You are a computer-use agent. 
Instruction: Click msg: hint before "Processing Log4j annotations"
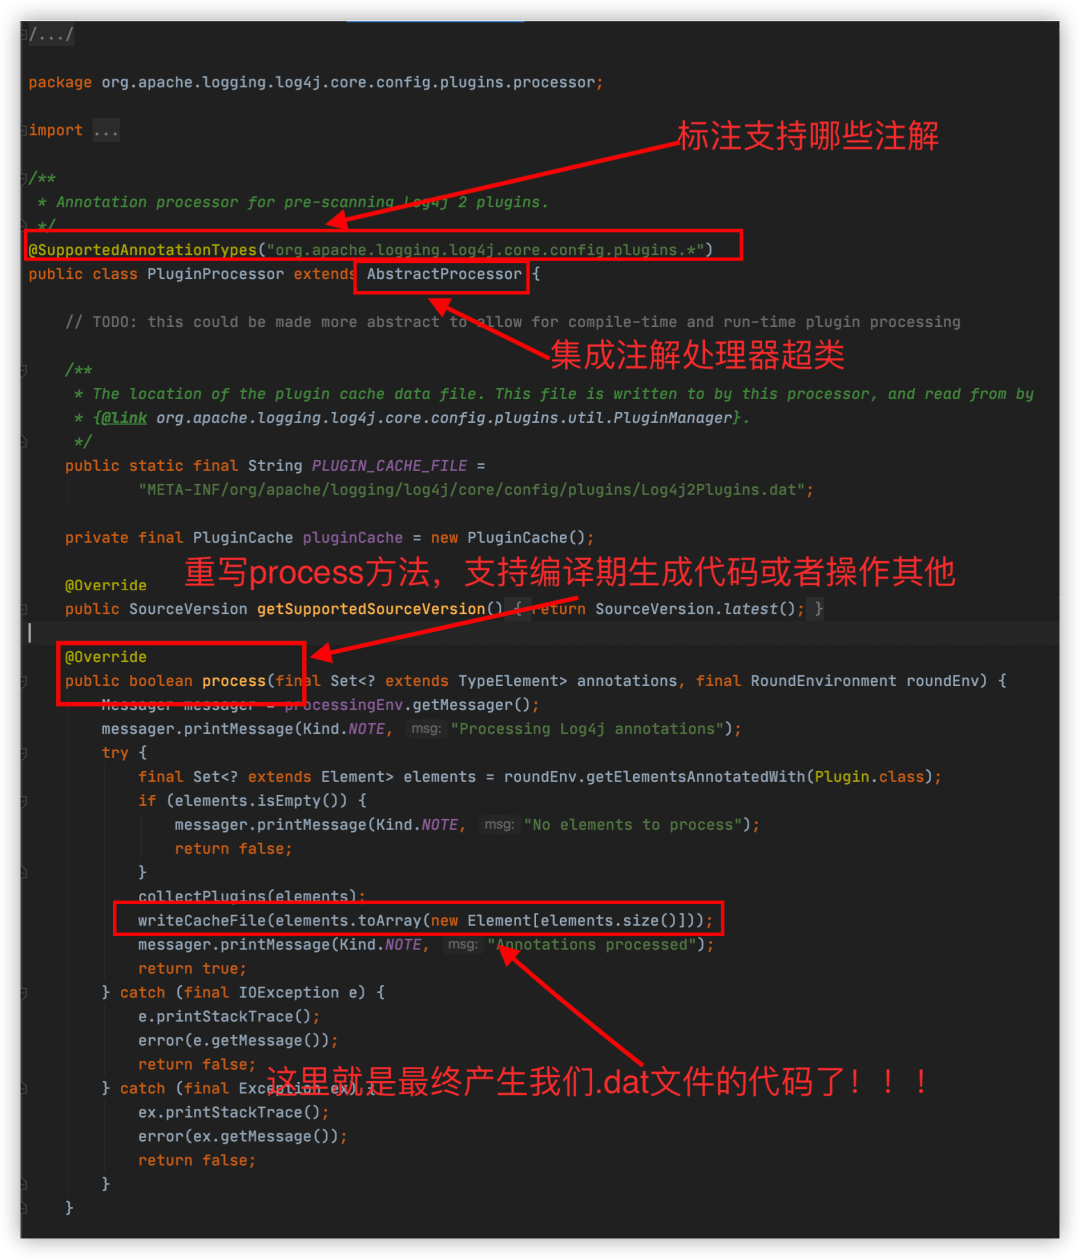pyautogui.click(x=426, y=729)
